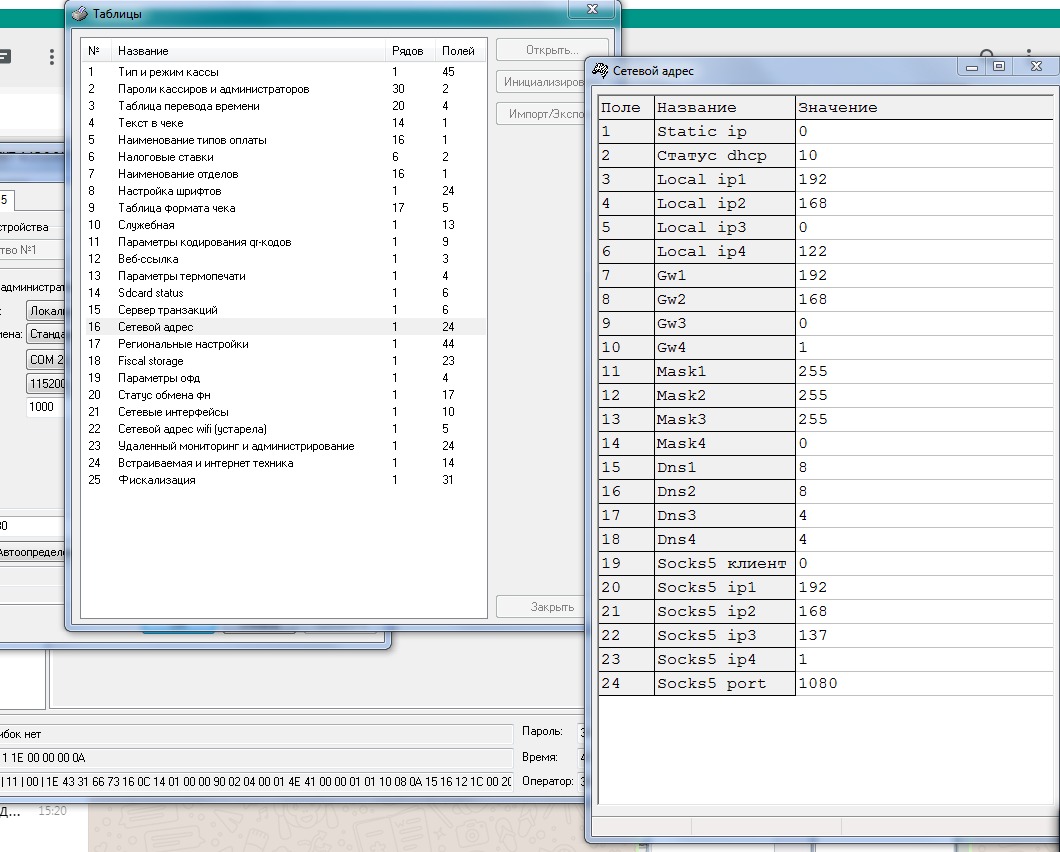This screenshot has height=852, width=1060.
Task: Click the 'Dns1' name cell
Action: pos(725,467)
